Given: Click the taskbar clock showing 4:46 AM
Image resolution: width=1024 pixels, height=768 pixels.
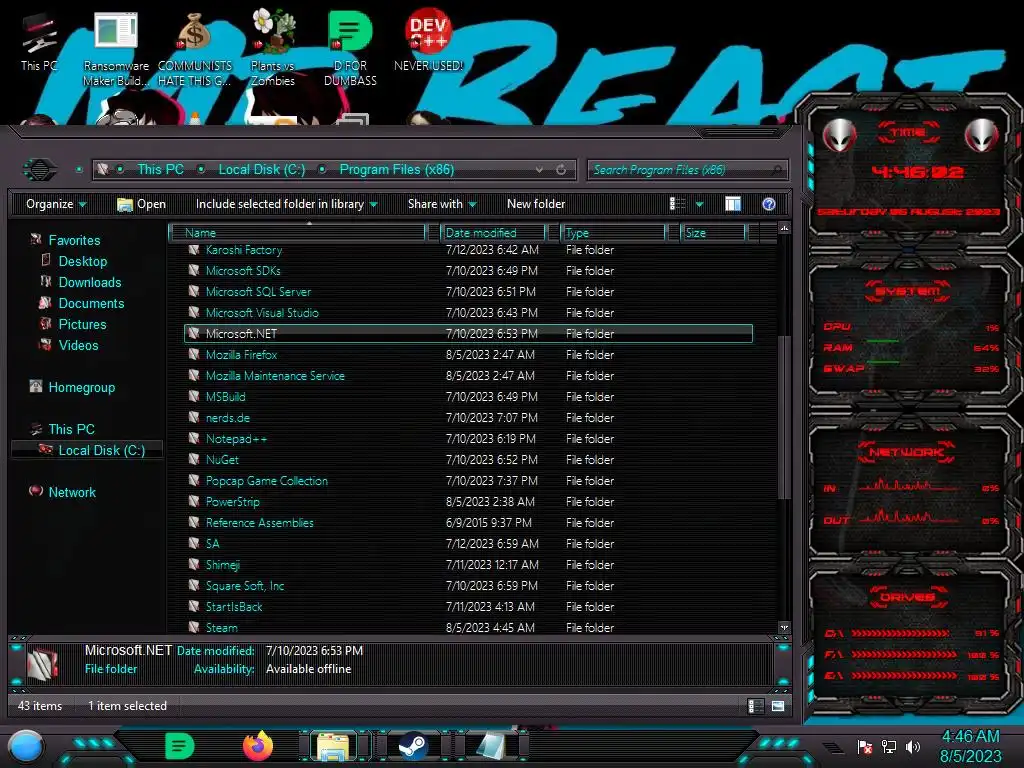Looking at the screenshot, I should 970,746.
